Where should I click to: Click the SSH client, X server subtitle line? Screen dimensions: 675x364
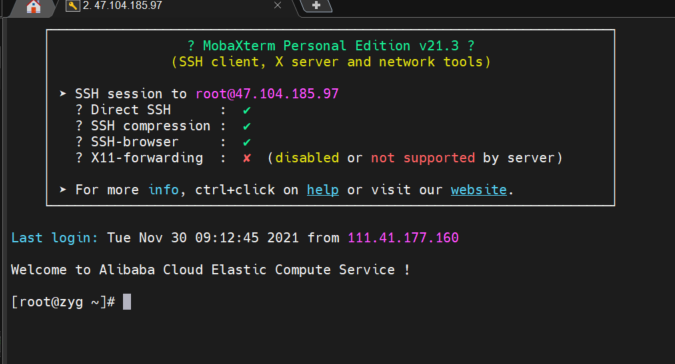point(331,62)
